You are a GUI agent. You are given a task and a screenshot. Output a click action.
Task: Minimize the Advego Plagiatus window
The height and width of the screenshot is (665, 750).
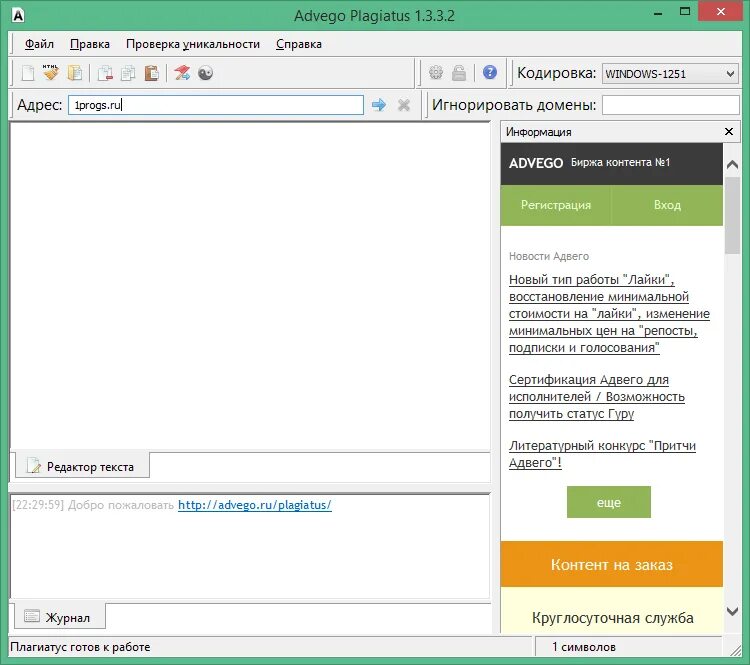[x=658, y=13]
